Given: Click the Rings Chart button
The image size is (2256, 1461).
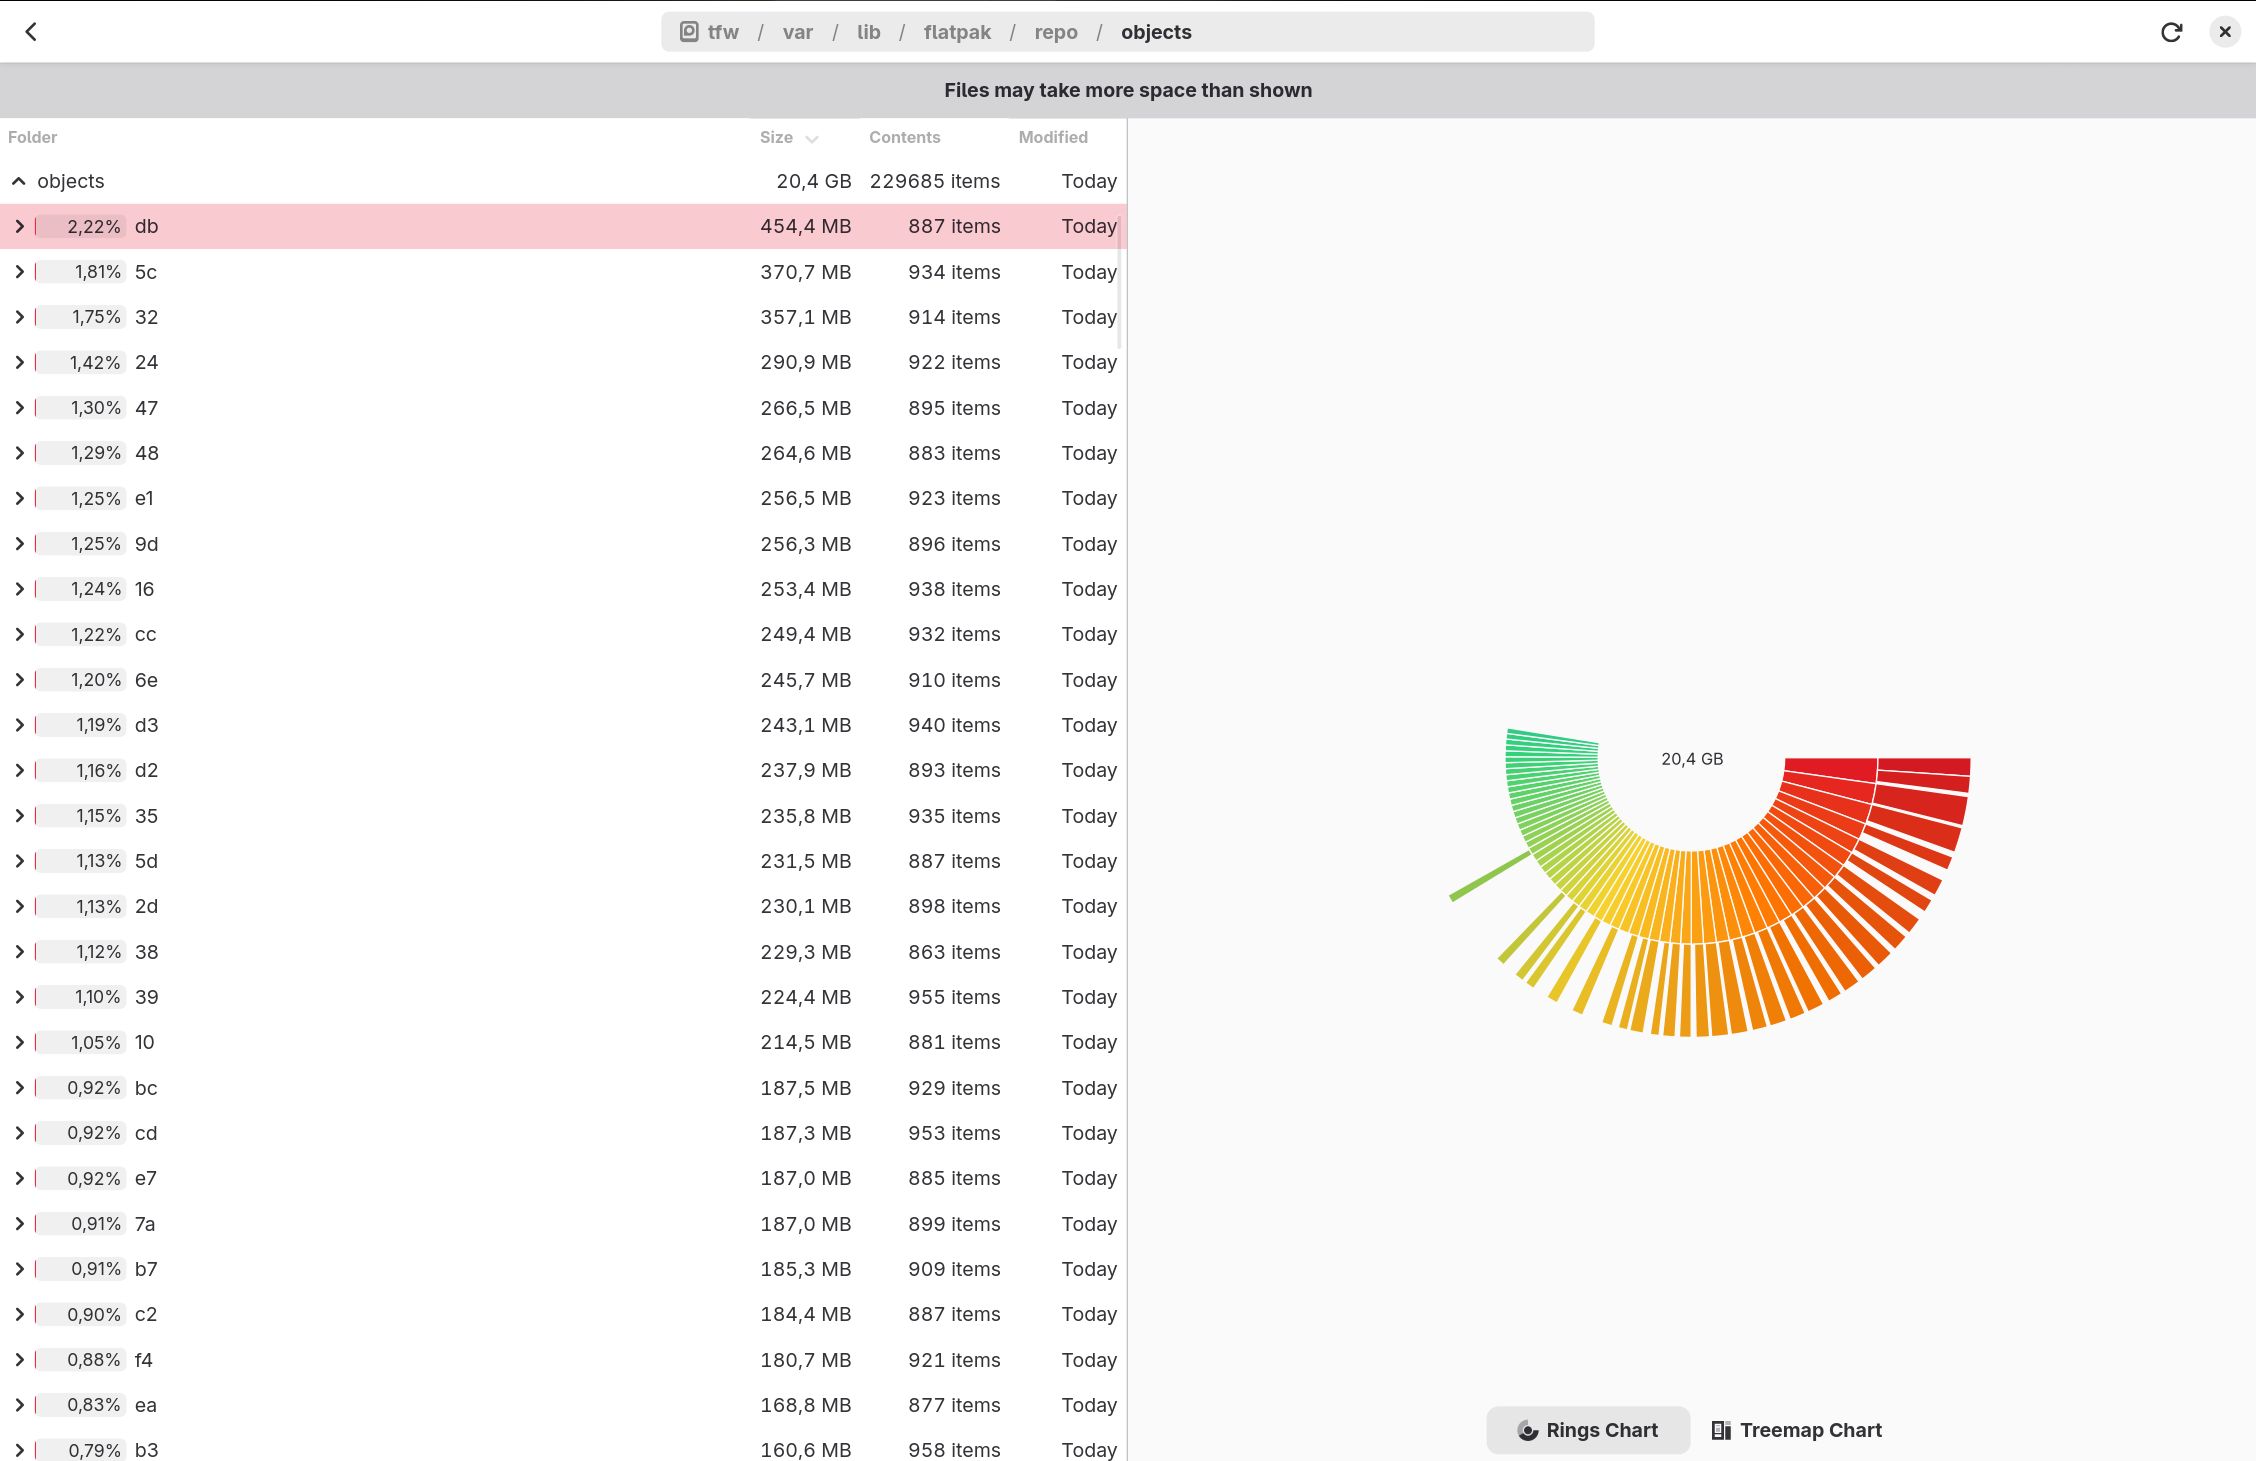Looking at the screenshot, I should click(x=1587, y=1430).
